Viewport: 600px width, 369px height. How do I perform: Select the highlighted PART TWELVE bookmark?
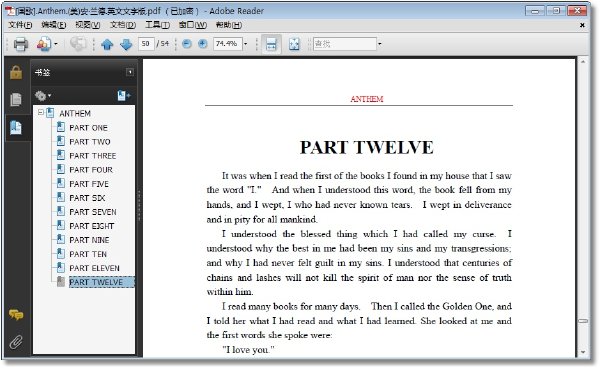(101, 282)
